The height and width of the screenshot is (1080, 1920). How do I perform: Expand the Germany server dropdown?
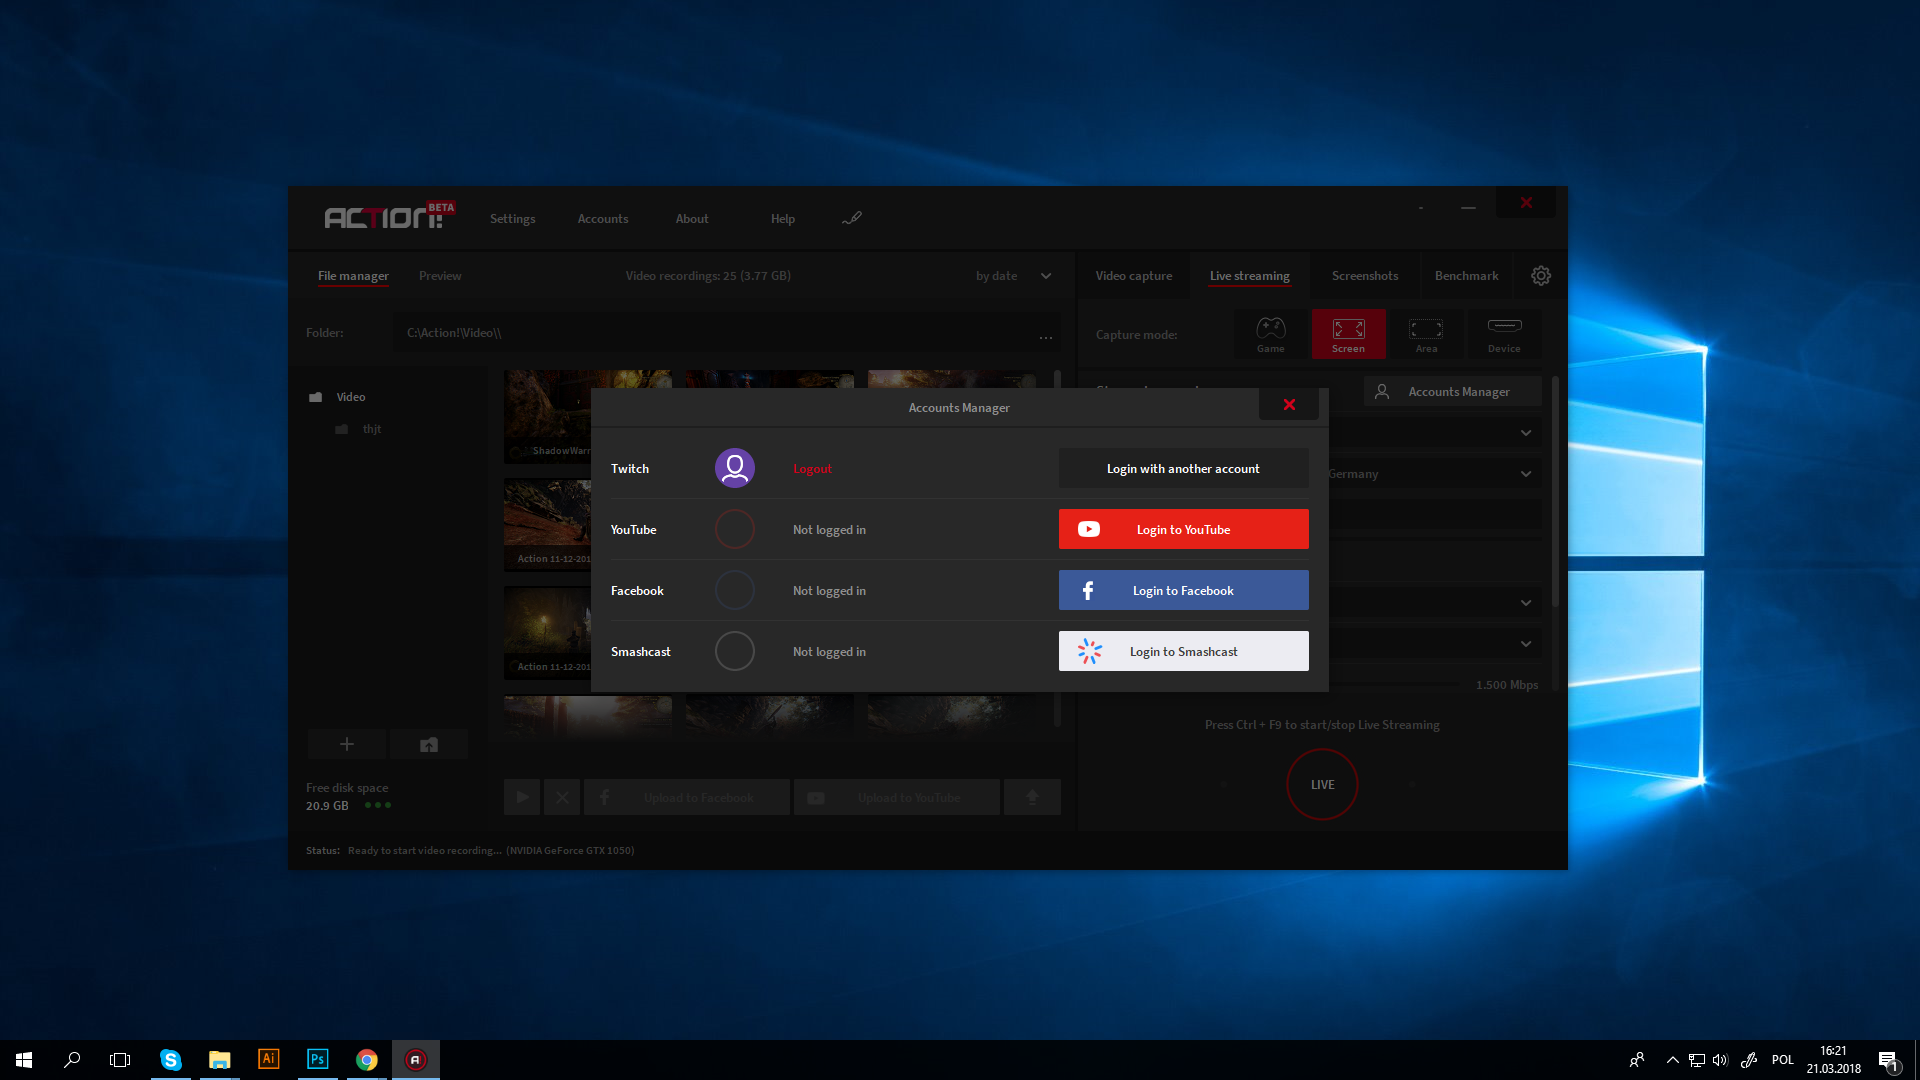click(x=1525, y=474)
